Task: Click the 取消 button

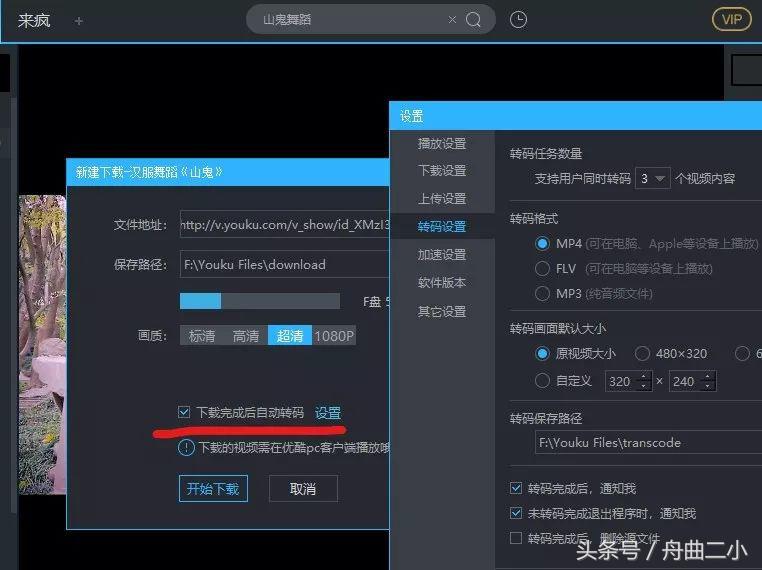Action: pyautogui.click(x=303, y=488)
